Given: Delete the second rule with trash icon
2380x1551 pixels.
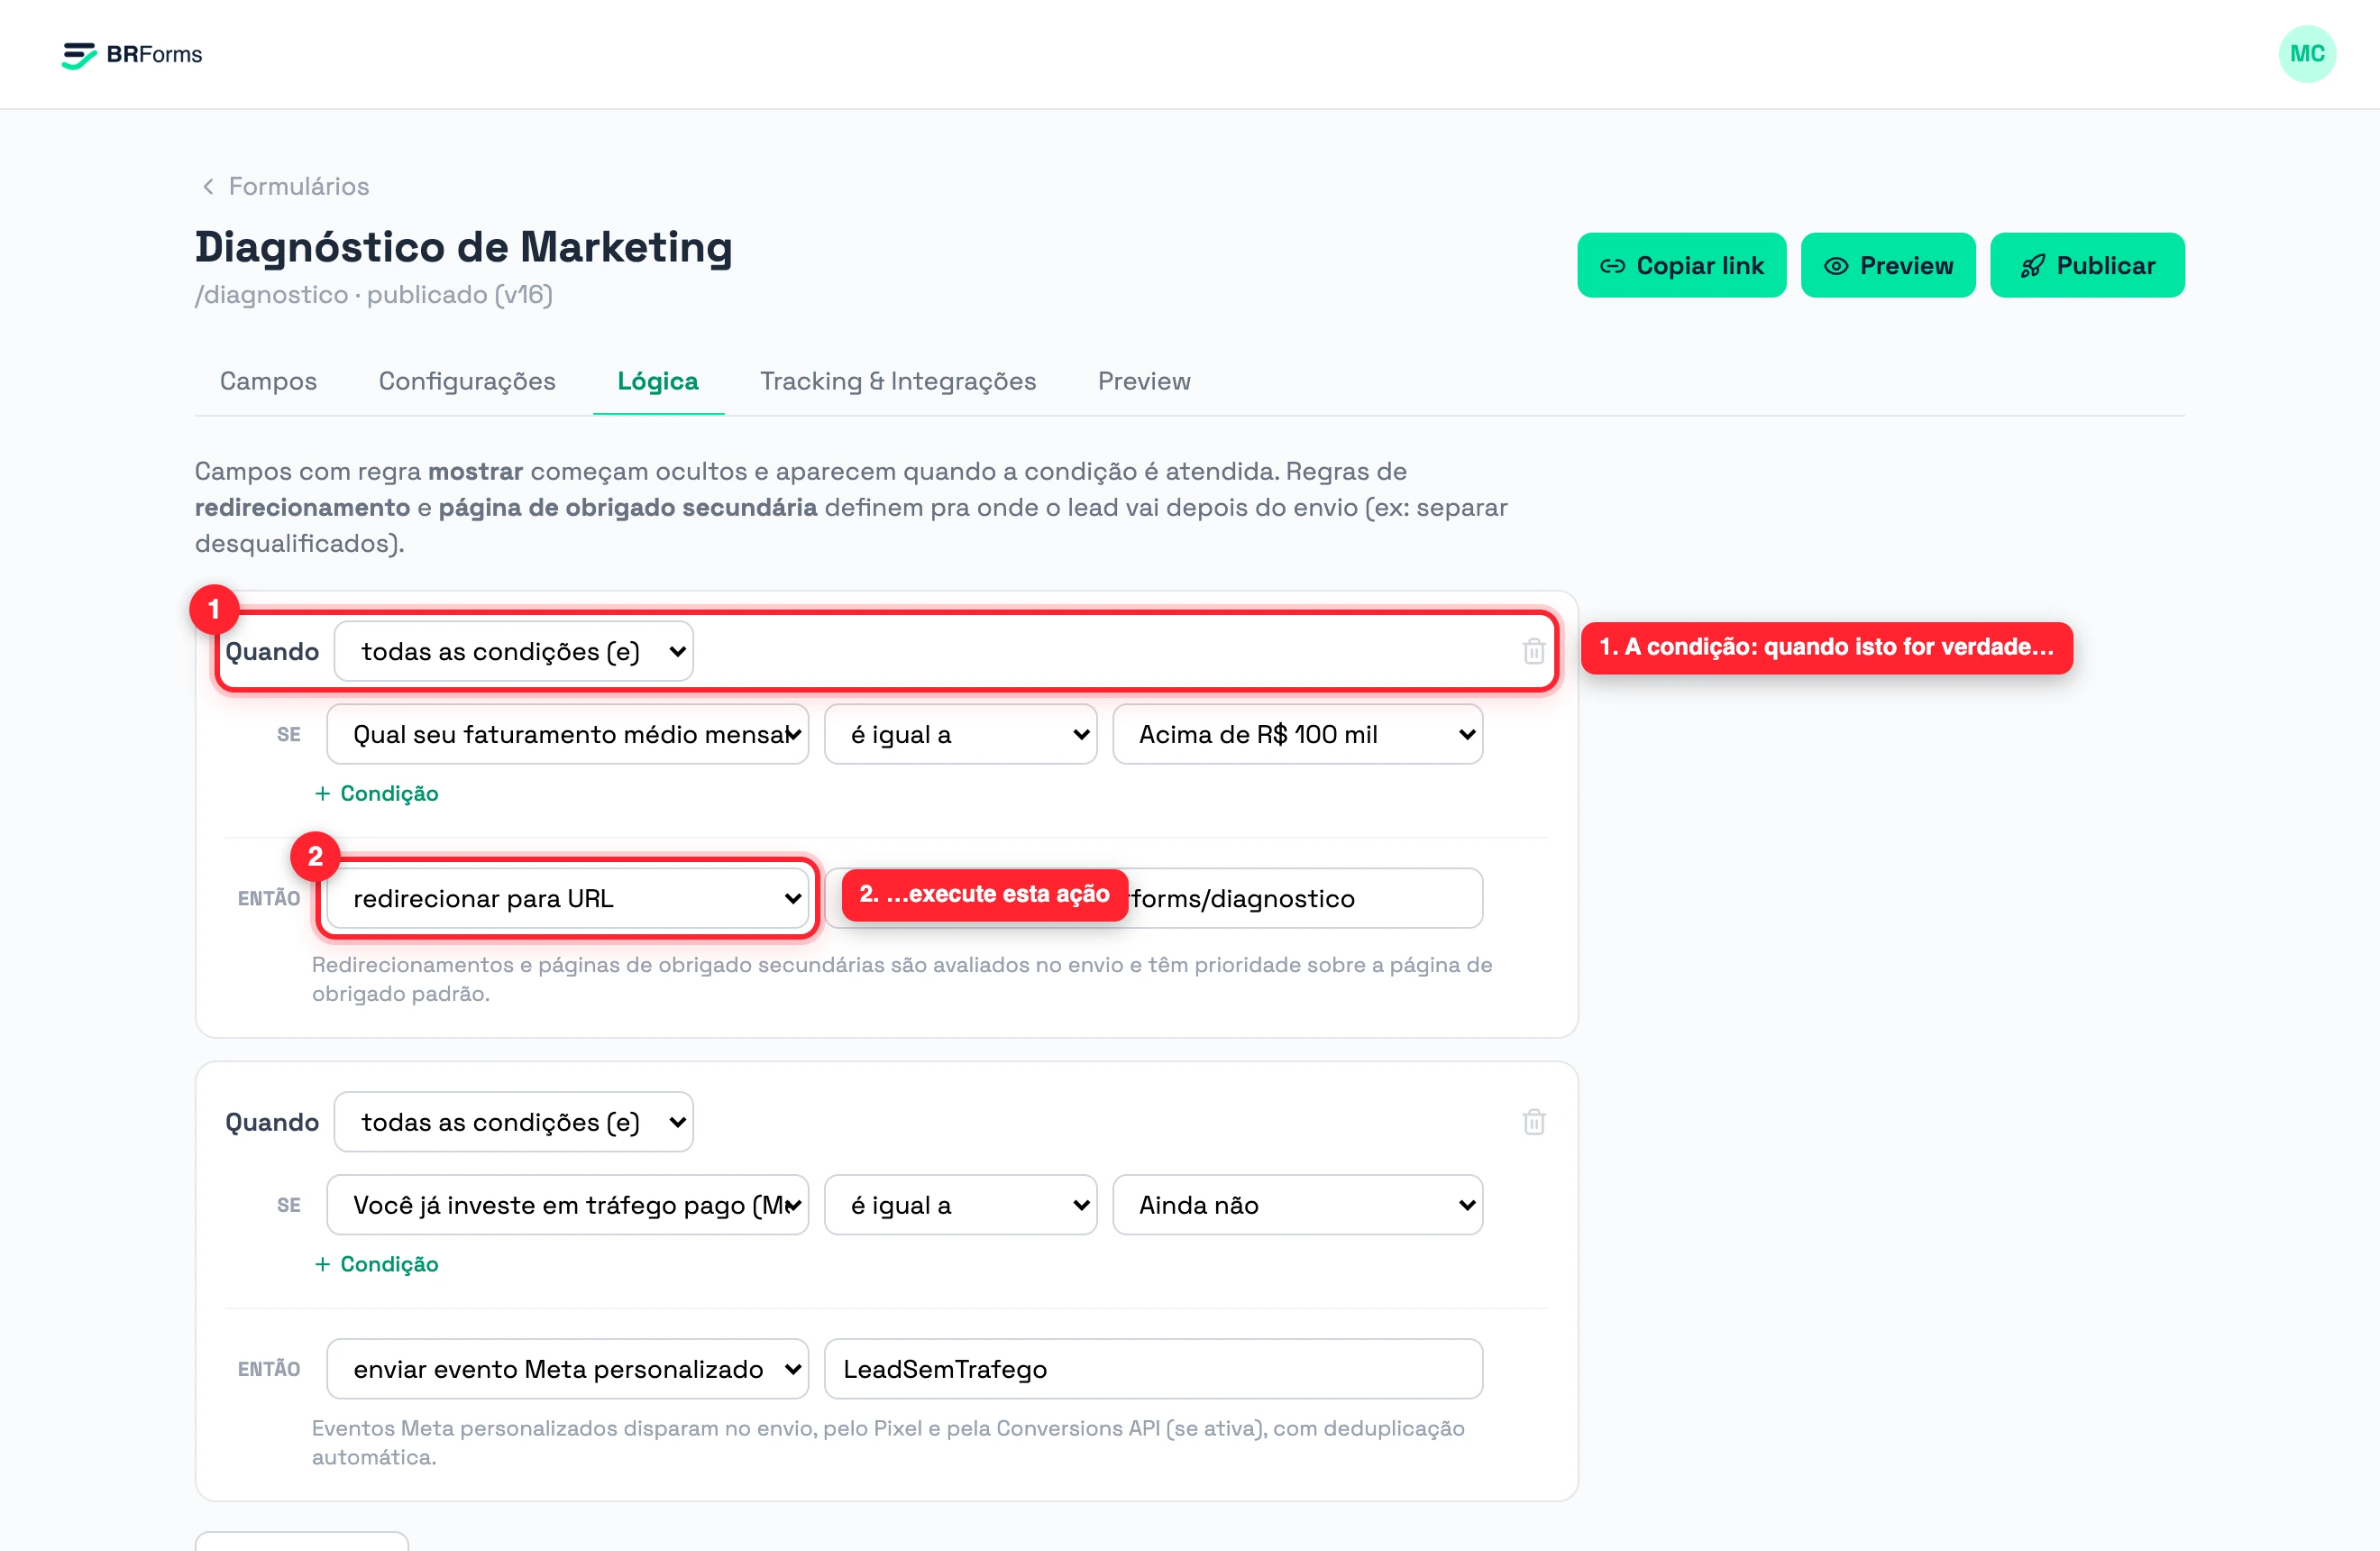Looking at the screenshot, I should tap(1533, 1122).
